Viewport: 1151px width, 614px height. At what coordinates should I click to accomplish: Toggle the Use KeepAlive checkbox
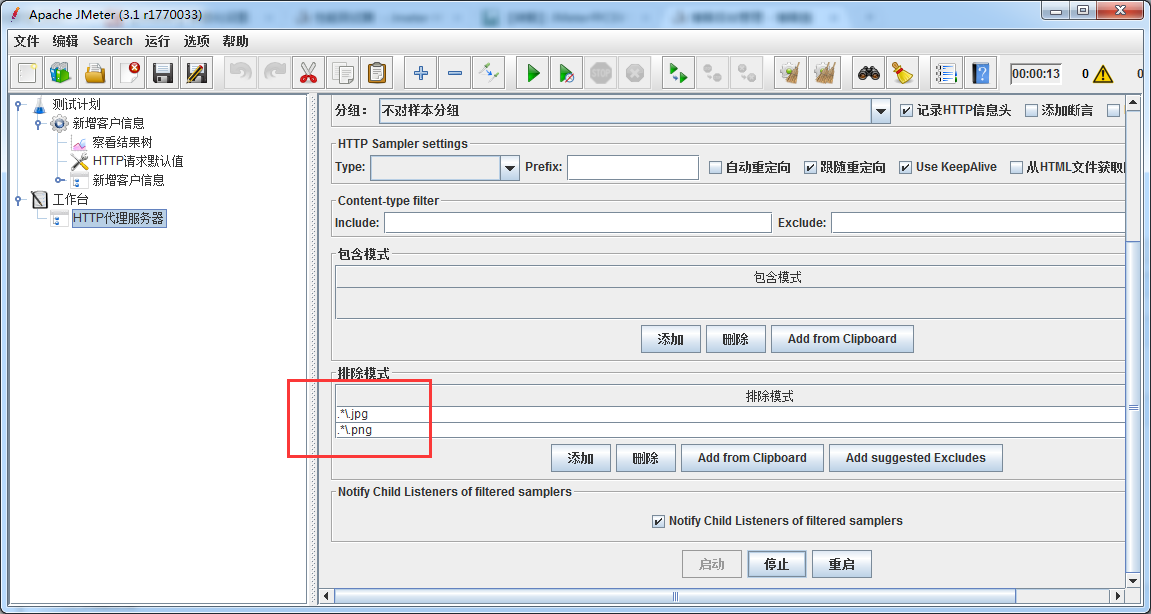pos(905,168)
